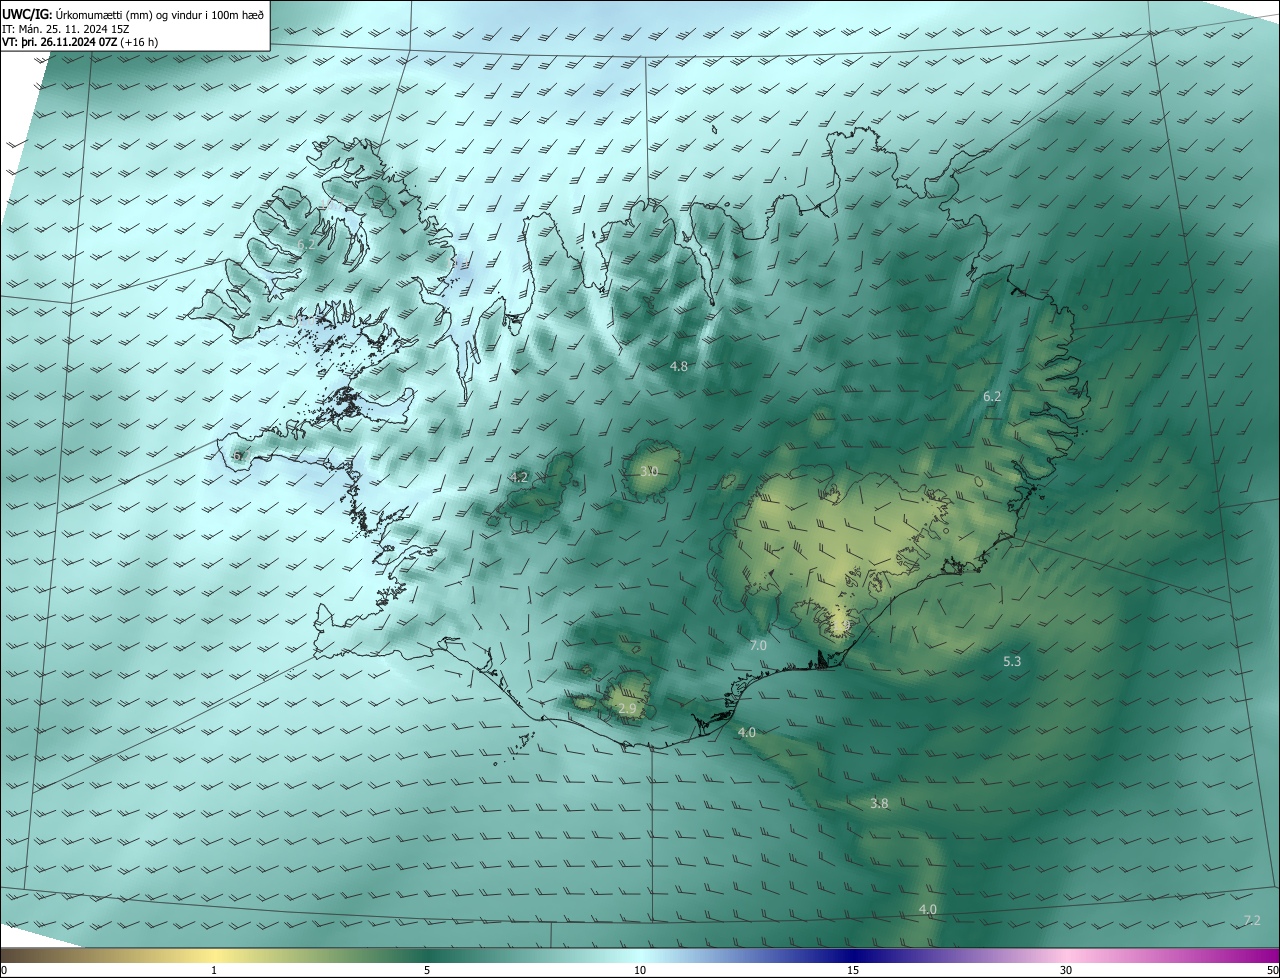
Task: Pick the 4.2 value label in west-central Iceland
Action: click(x=519, y=478)
